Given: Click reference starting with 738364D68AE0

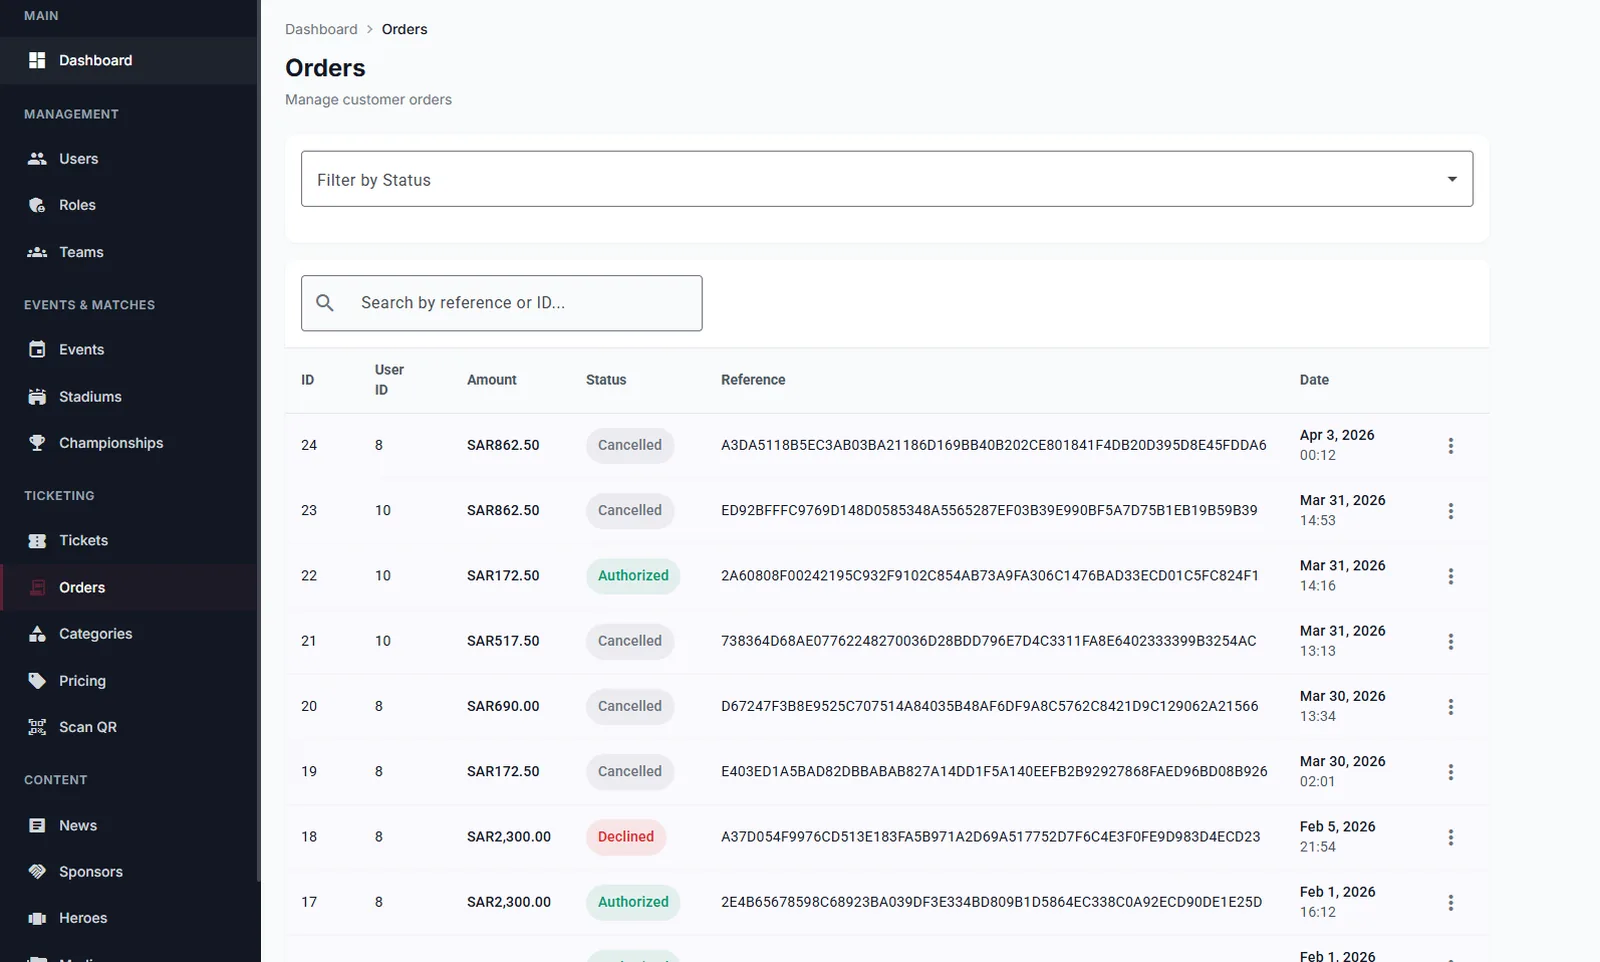Looking at the screenshot, I should (x=989, y=640).
